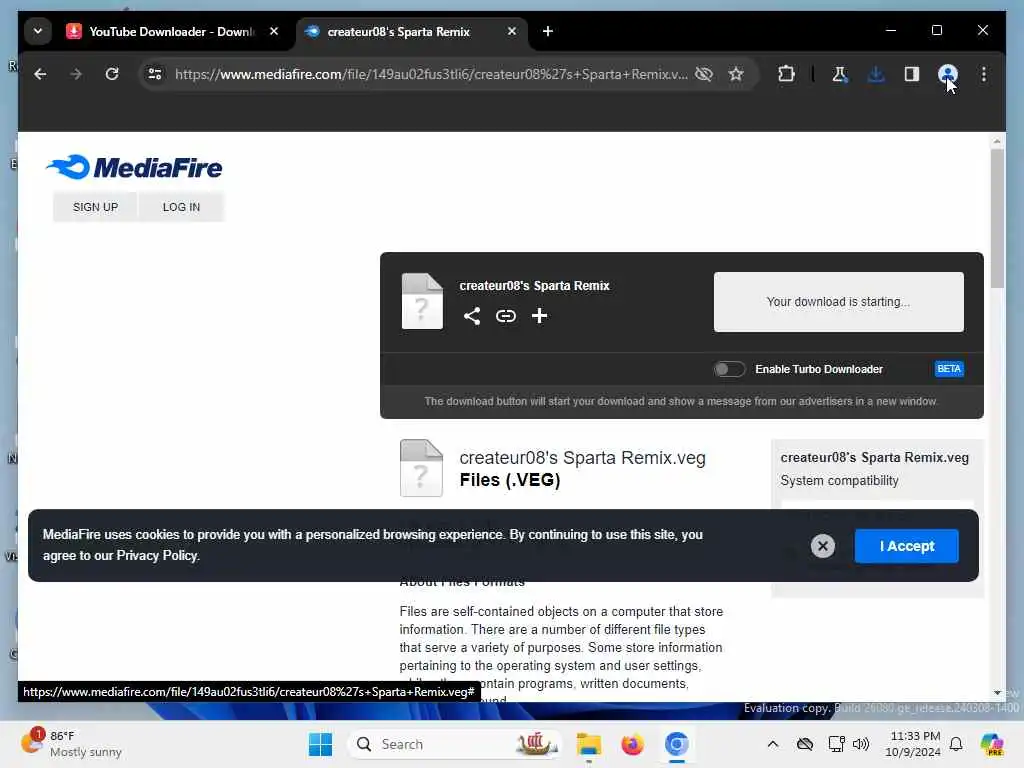This screenshot has width=1024, height=768.
Task: Click the MediaFire logo
Action: [135, 168]
